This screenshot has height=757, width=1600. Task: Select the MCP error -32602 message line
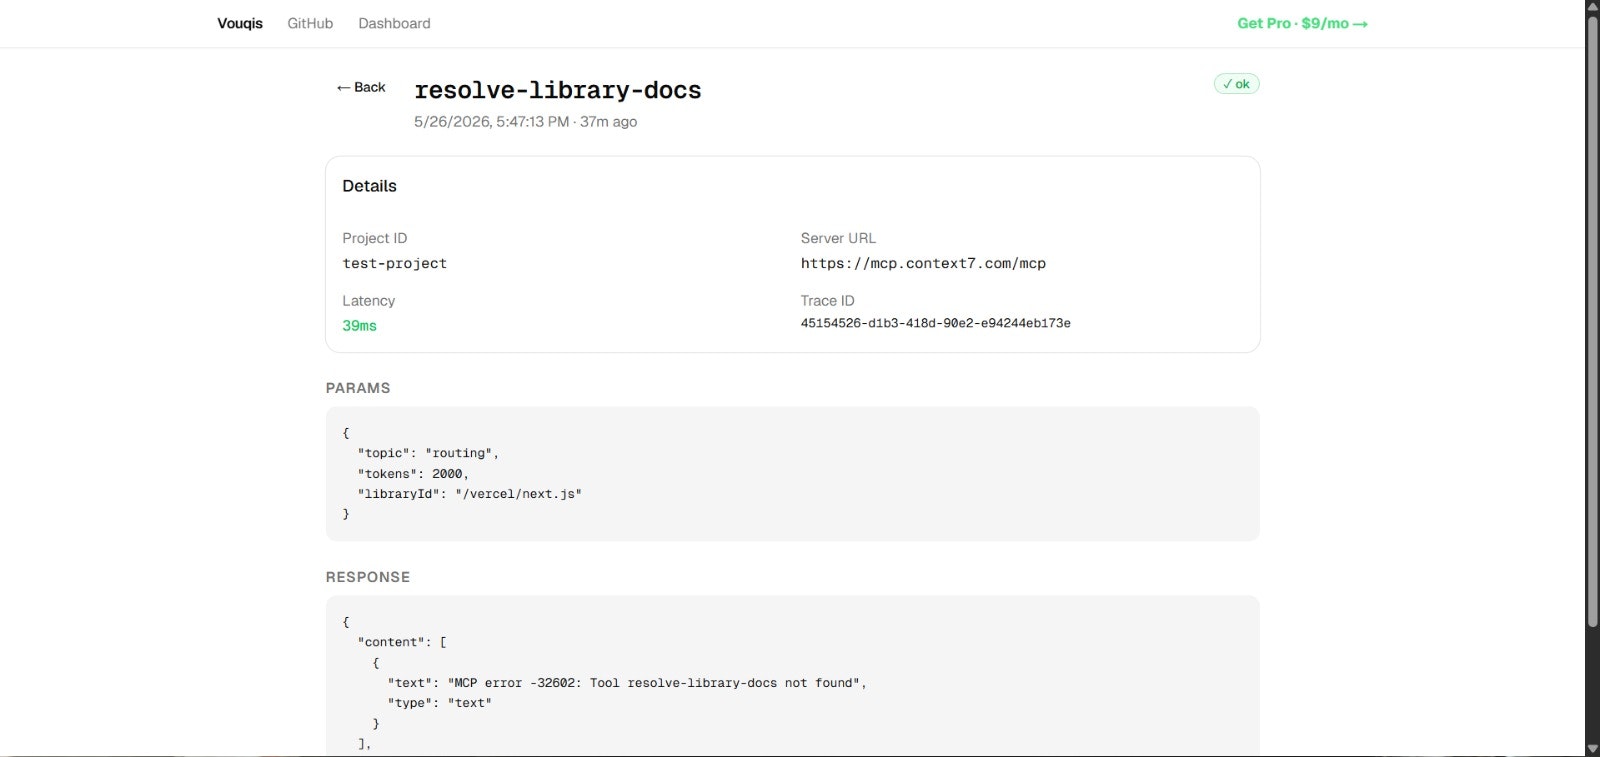pyautogui.click(x=627, y=683)
